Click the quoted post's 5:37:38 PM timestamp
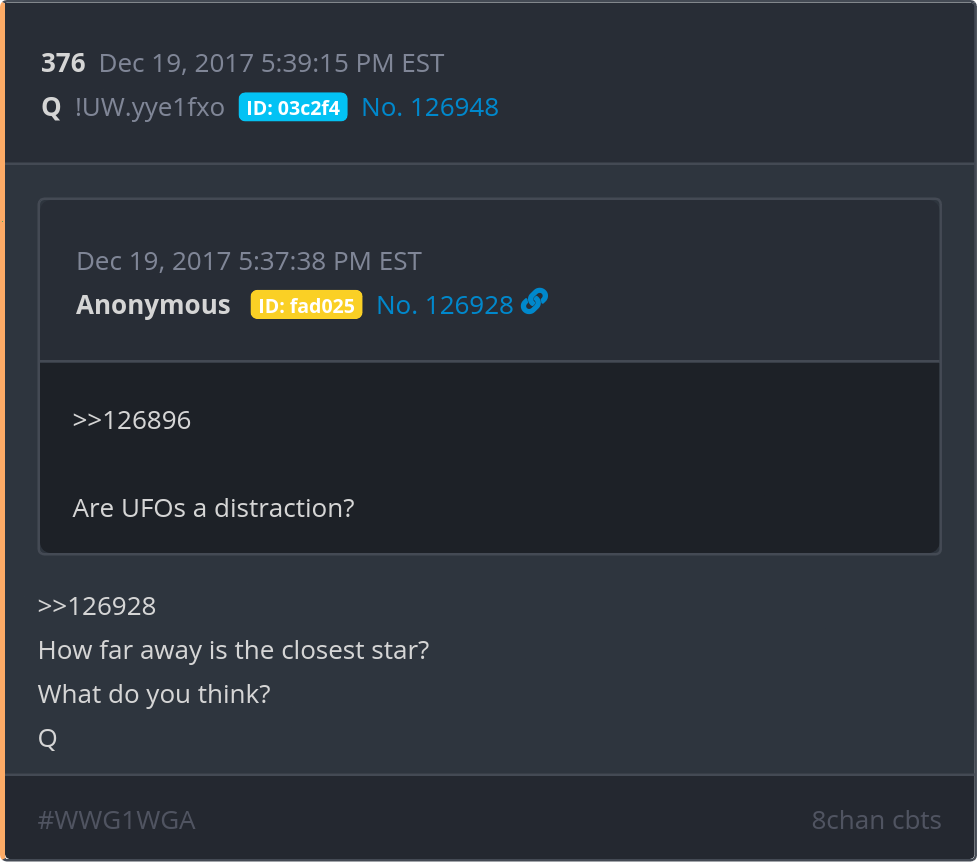Image resolution: width=978 pixels, height=862 pixels. click(x=249, y=262)
